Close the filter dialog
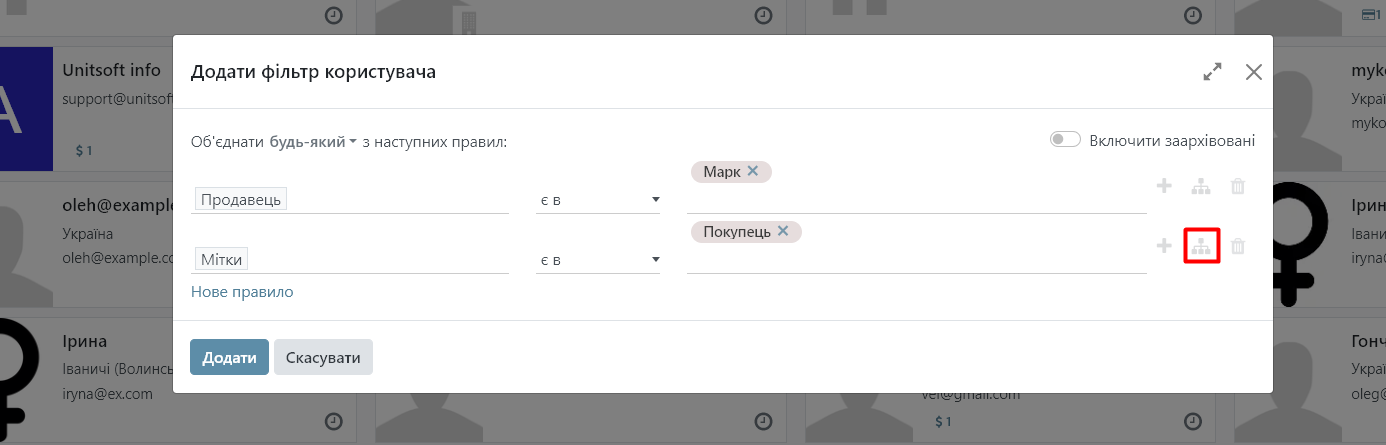This screenshot has height=445, width=1386. tap(1254, 72)
